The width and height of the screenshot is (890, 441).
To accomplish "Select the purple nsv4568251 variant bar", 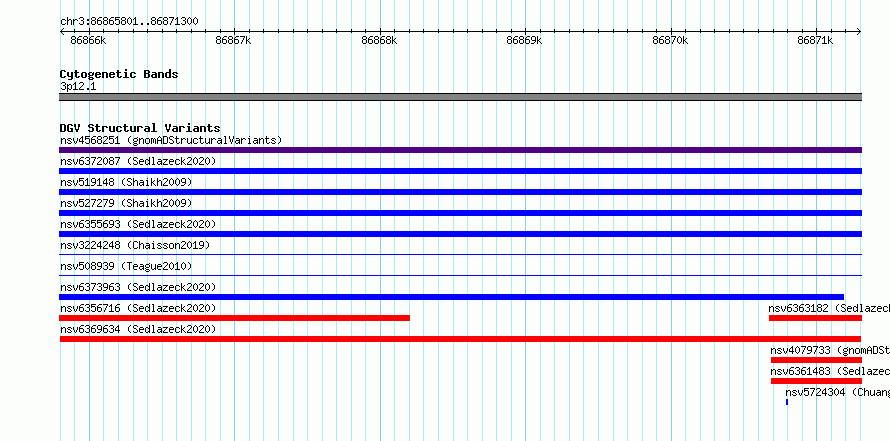I will click(x=460, y=150).
